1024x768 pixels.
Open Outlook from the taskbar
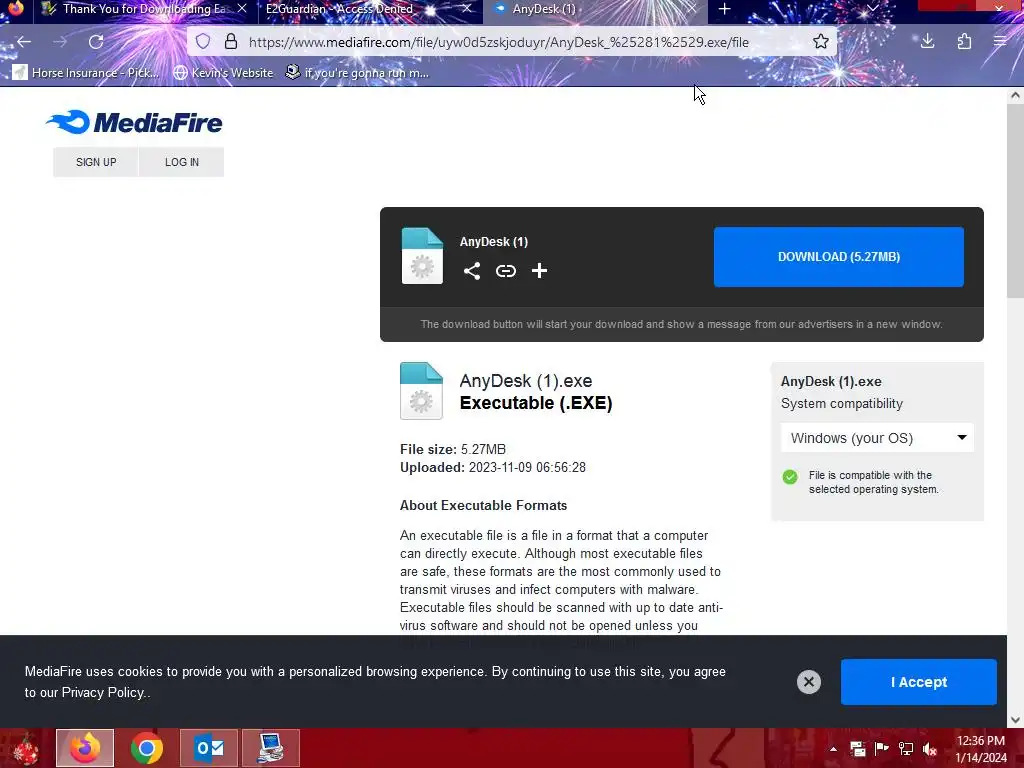[209, 748]
